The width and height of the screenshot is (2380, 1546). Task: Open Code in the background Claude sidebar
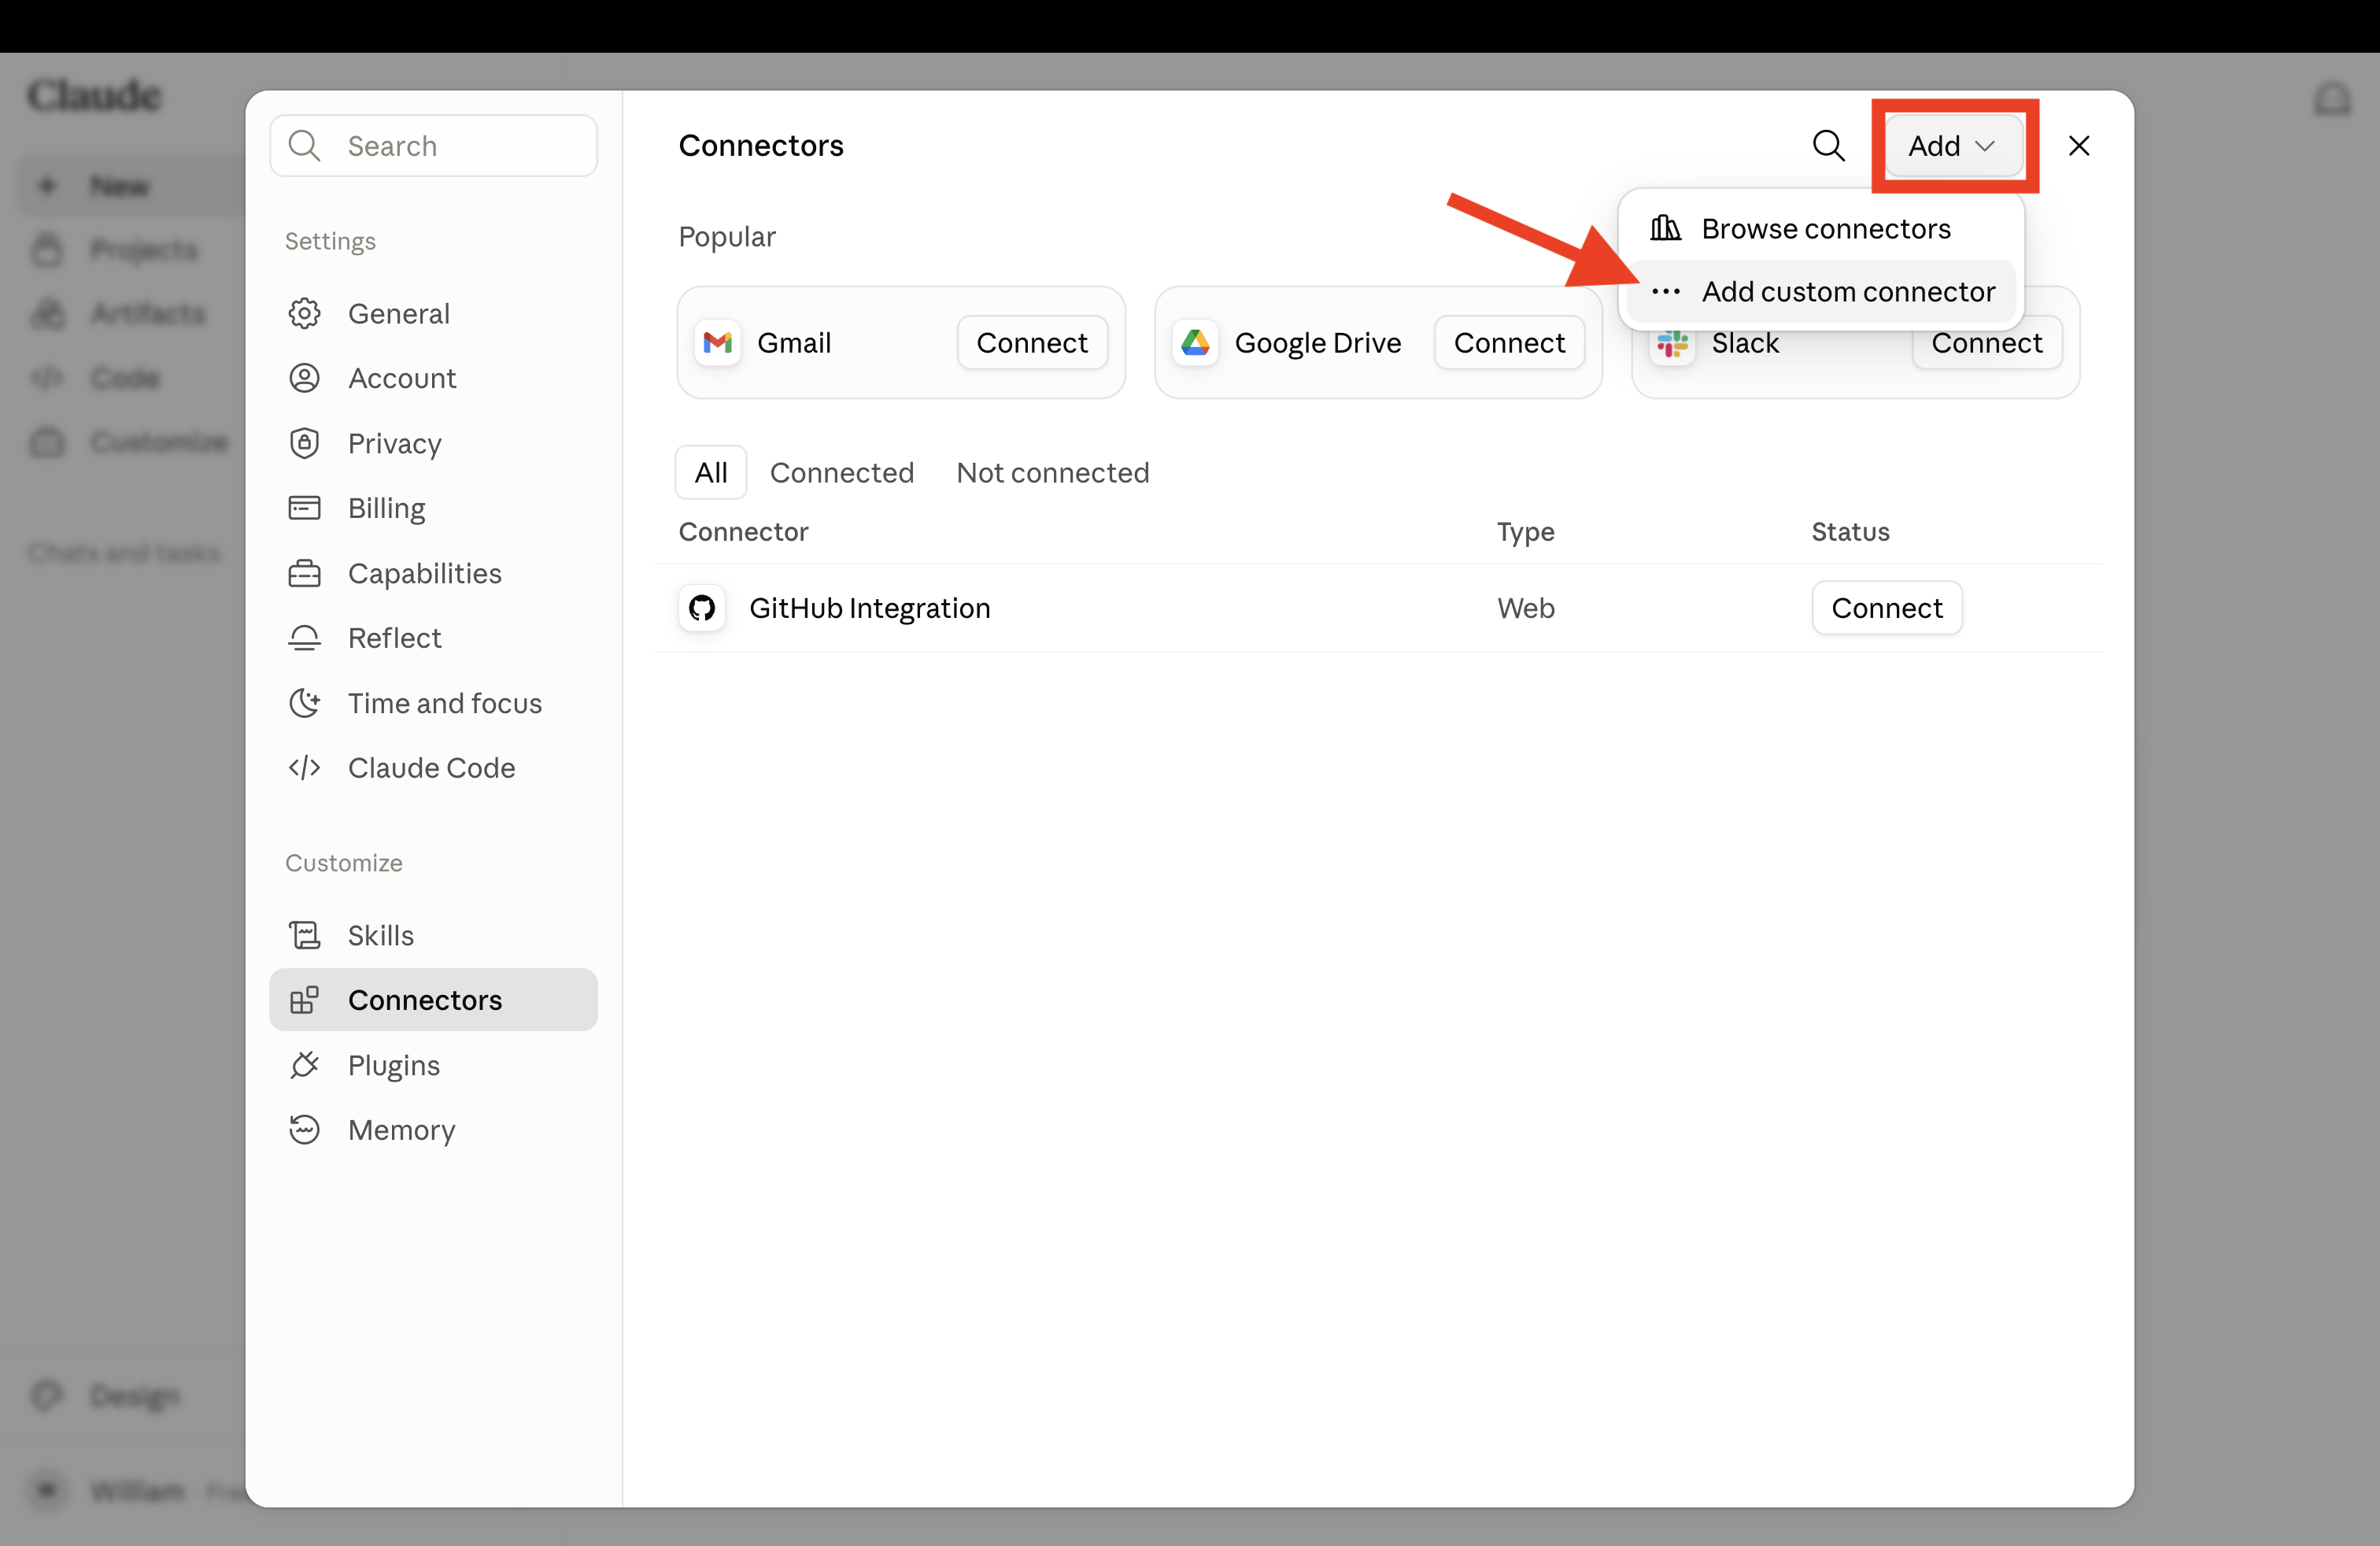point(130,378)
